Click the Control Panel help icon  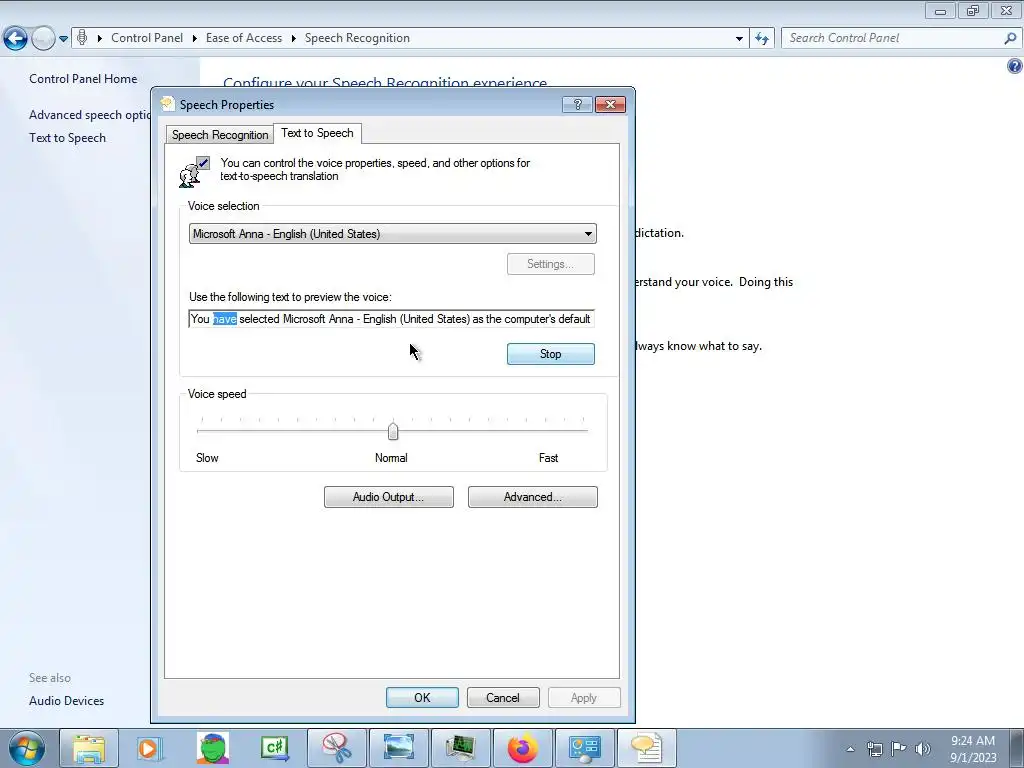click(x=1014, y=66)
